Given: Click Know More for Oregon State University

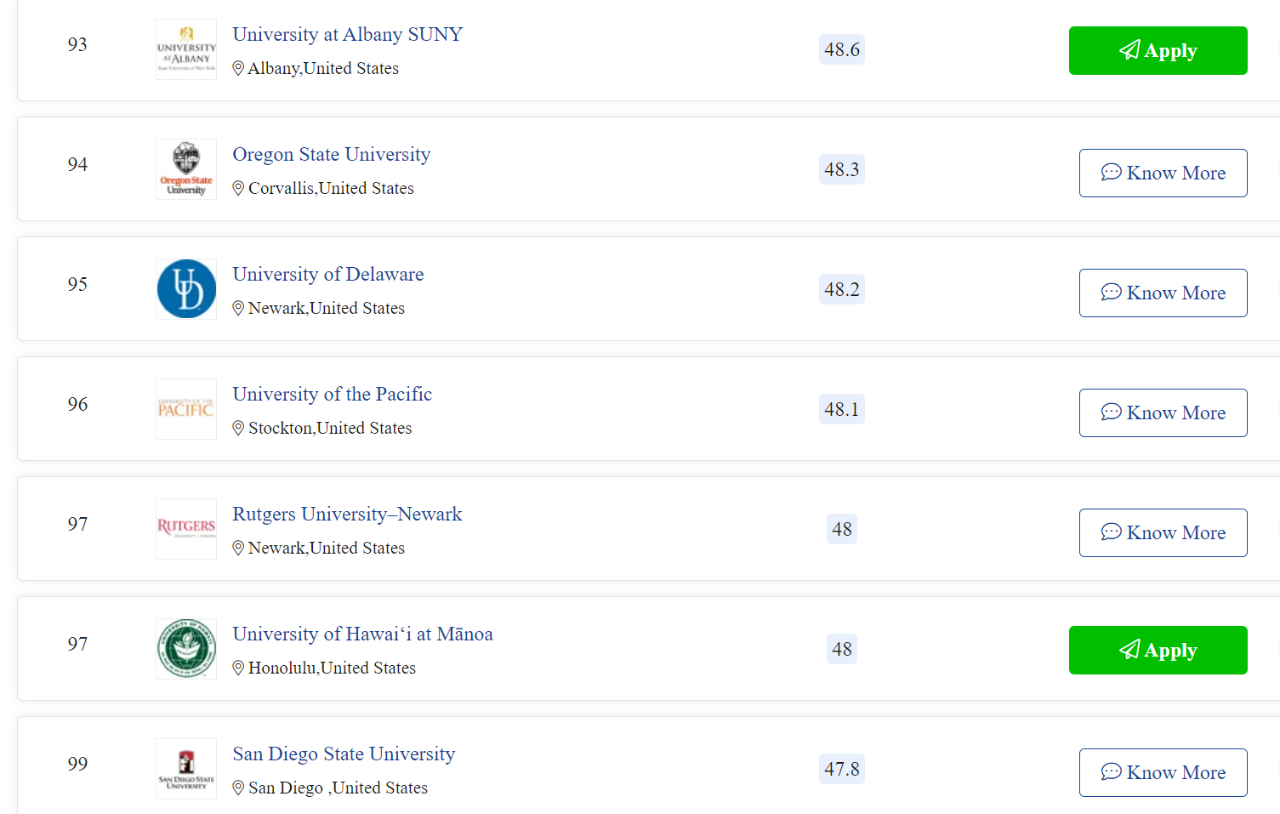Looking at the screenshot, I should click(1163, 173).
